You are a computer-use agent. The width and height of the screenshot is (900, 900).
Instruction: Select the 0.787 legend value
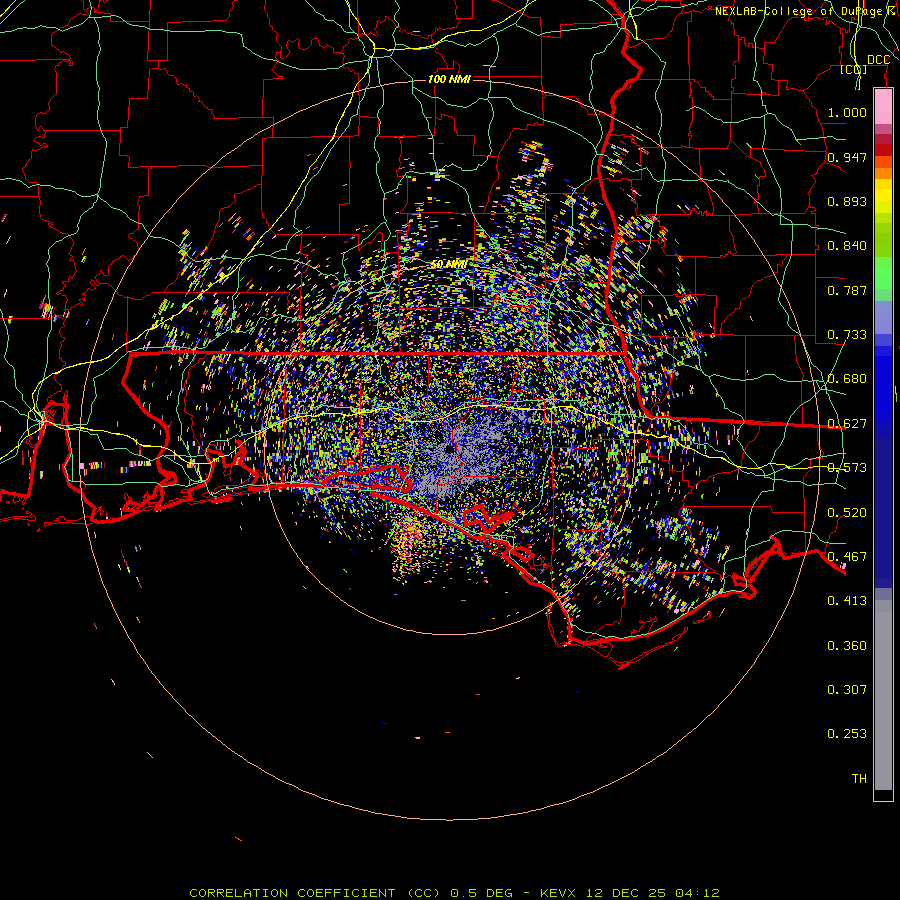(847, 290)
